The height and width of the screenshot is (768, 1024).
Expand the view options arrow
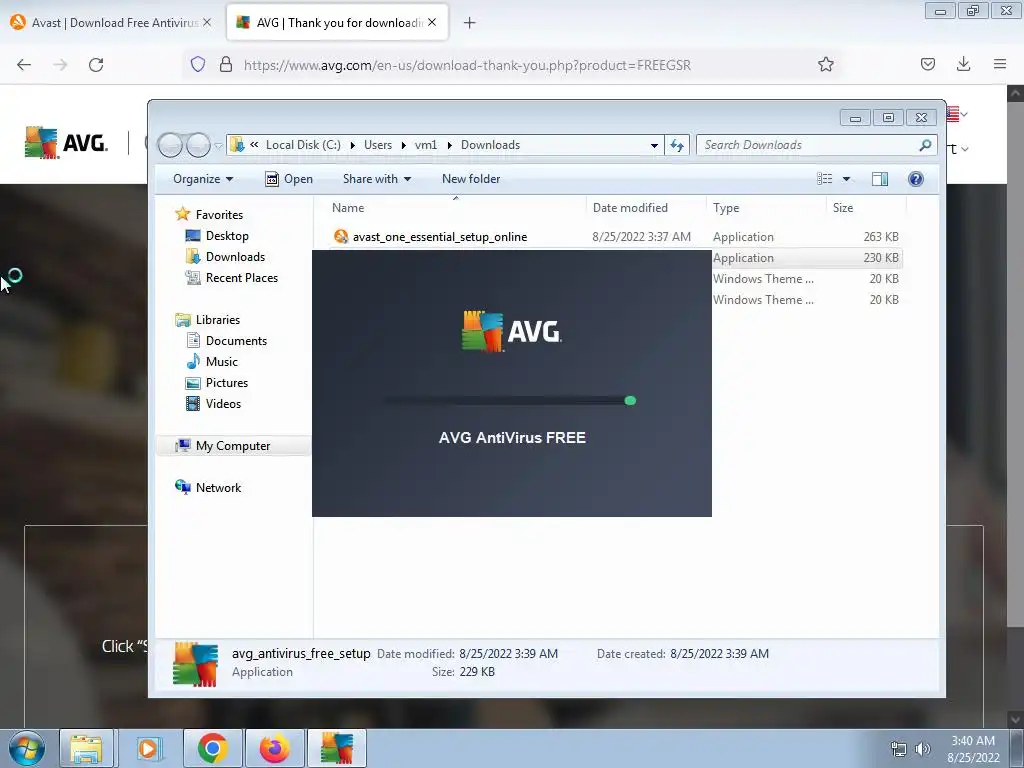[x=846, y=179]
